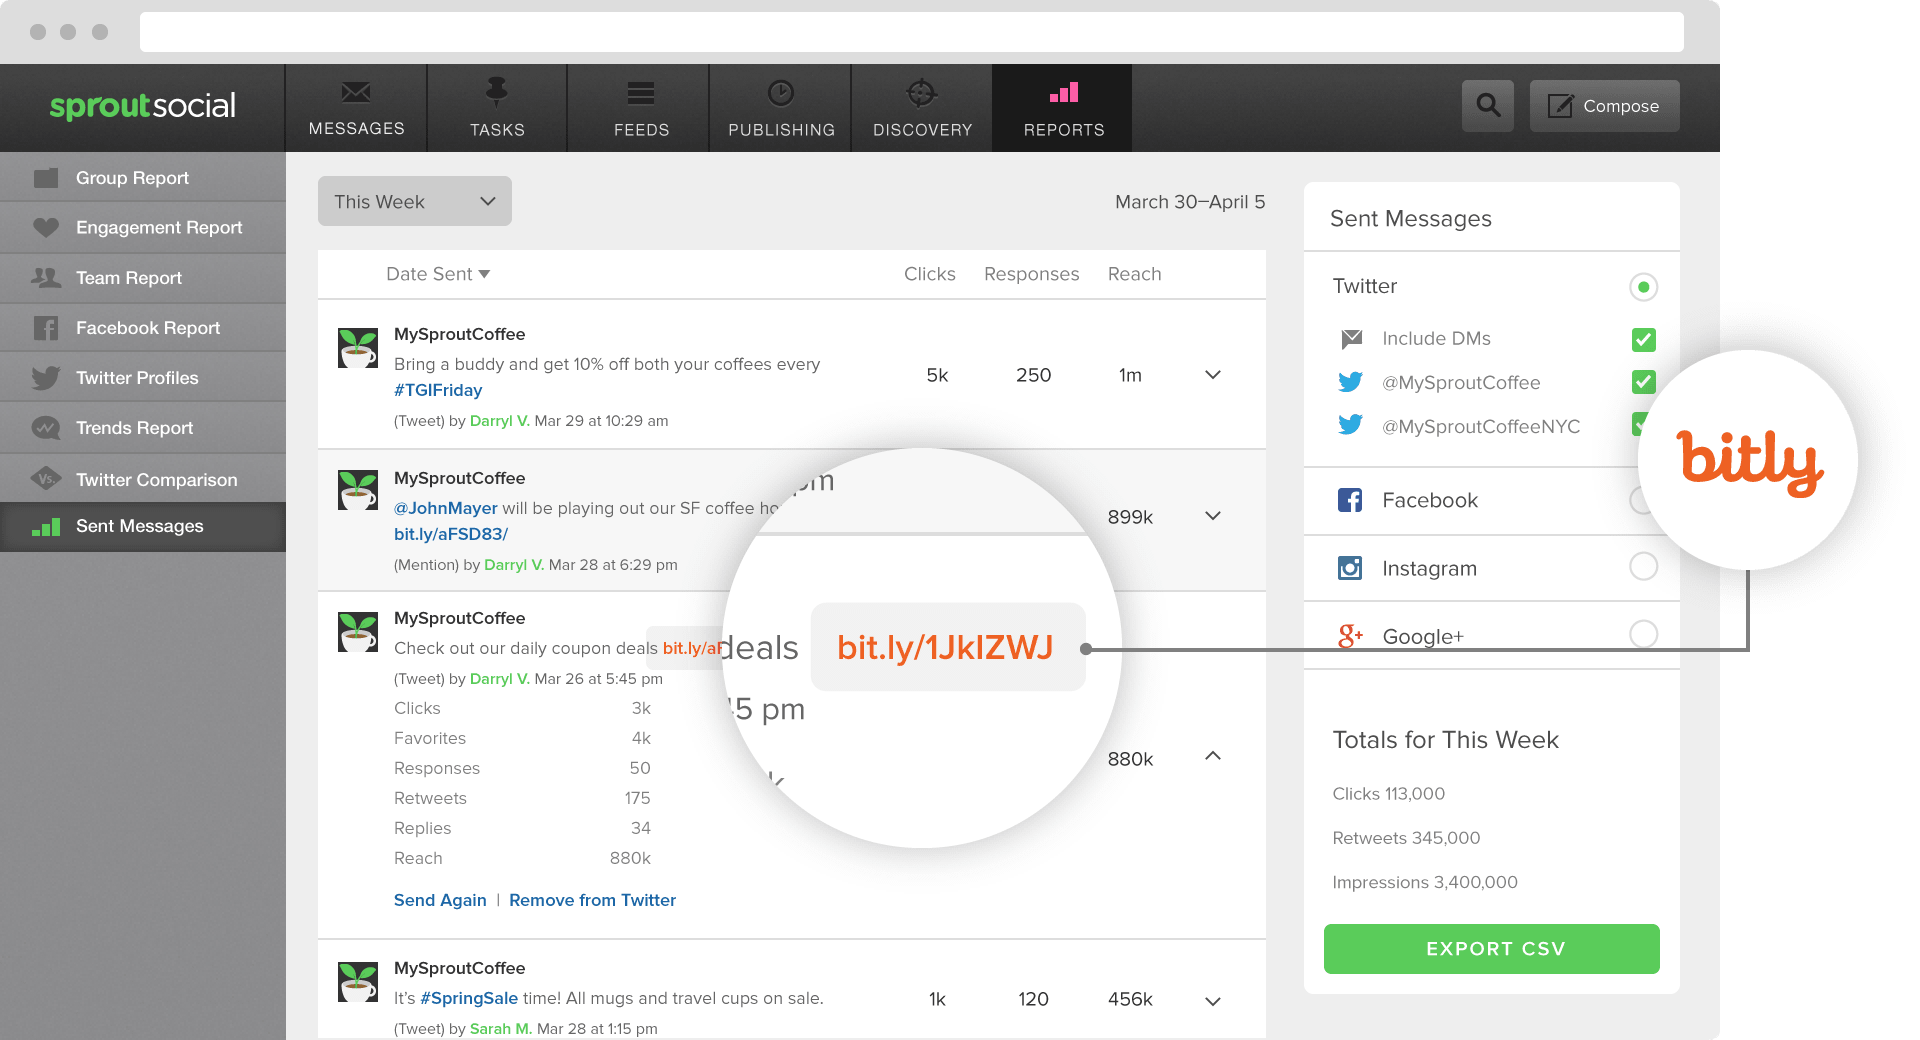
Task: Click the Reports bar chart icon
Action: 1064,93
